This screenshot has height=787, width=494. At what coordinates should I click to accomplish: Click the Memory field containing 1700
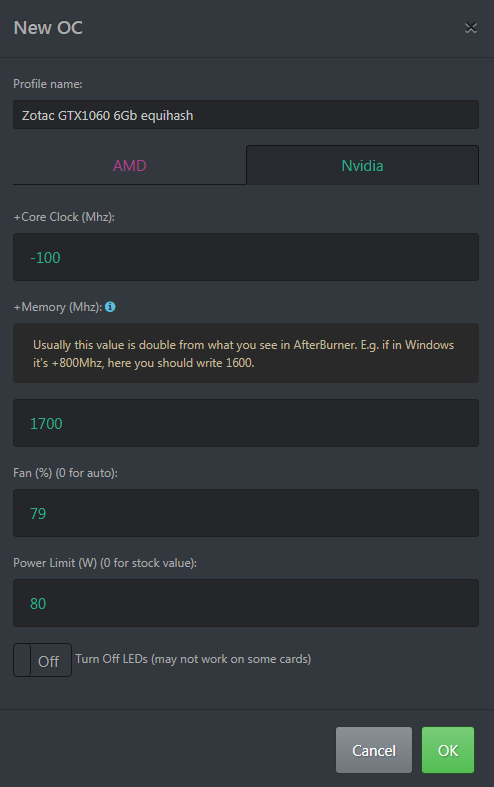(246, 423)
